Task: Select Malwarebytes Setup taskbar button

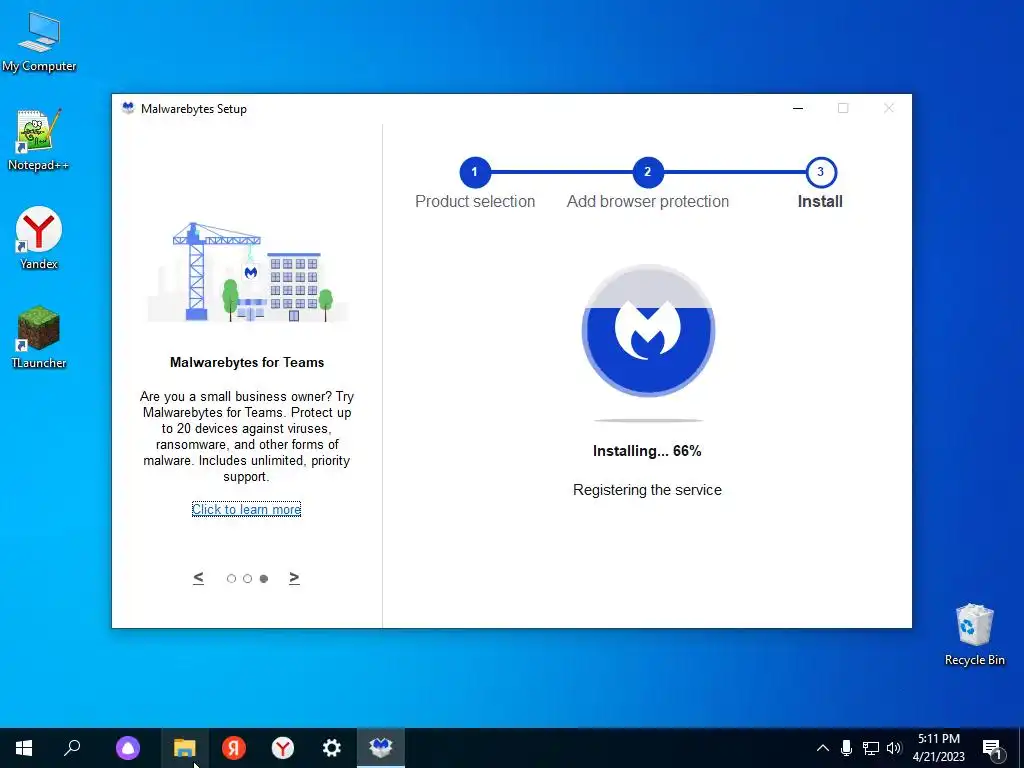Action: [381, 748]
